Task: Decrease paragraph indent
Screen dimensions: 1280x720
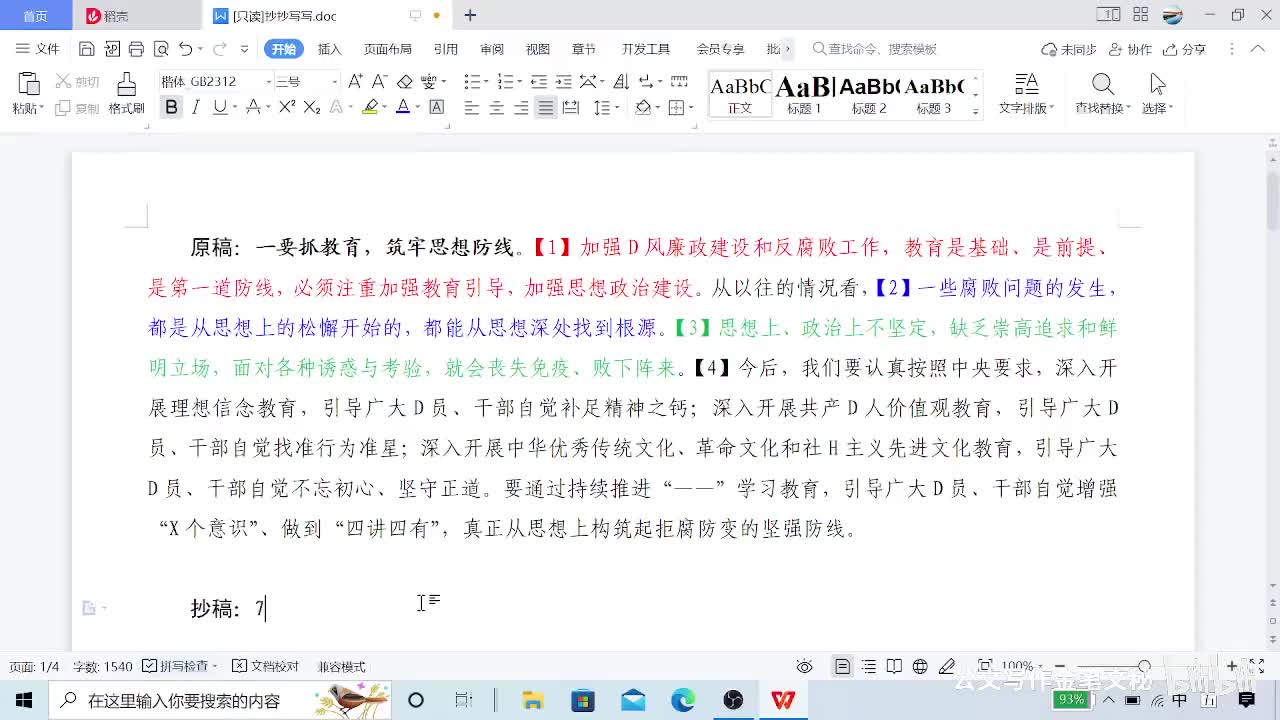Action: pos(539,82)
